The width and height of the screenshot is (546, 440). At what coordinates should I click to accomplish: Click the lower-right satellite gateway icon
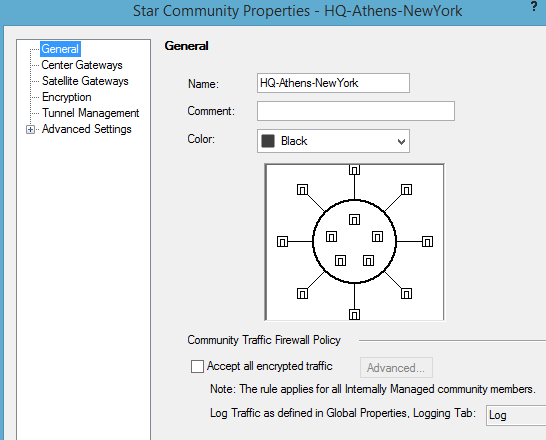click(406, 293)
